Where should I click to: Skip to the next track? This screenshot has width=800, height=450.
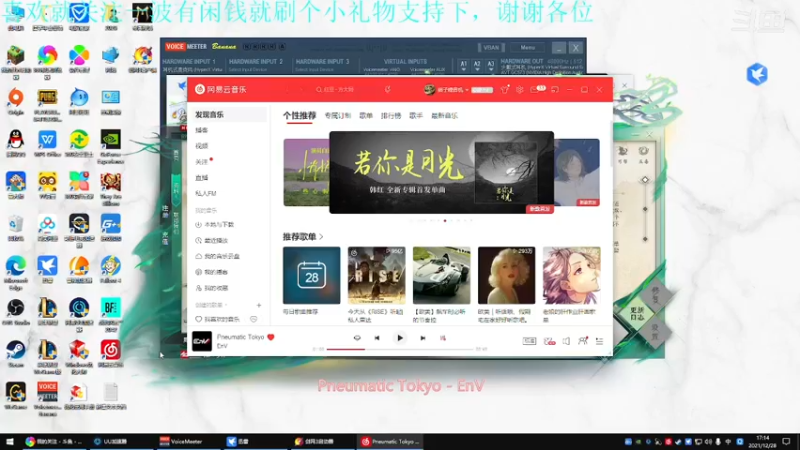pos(422,338)
